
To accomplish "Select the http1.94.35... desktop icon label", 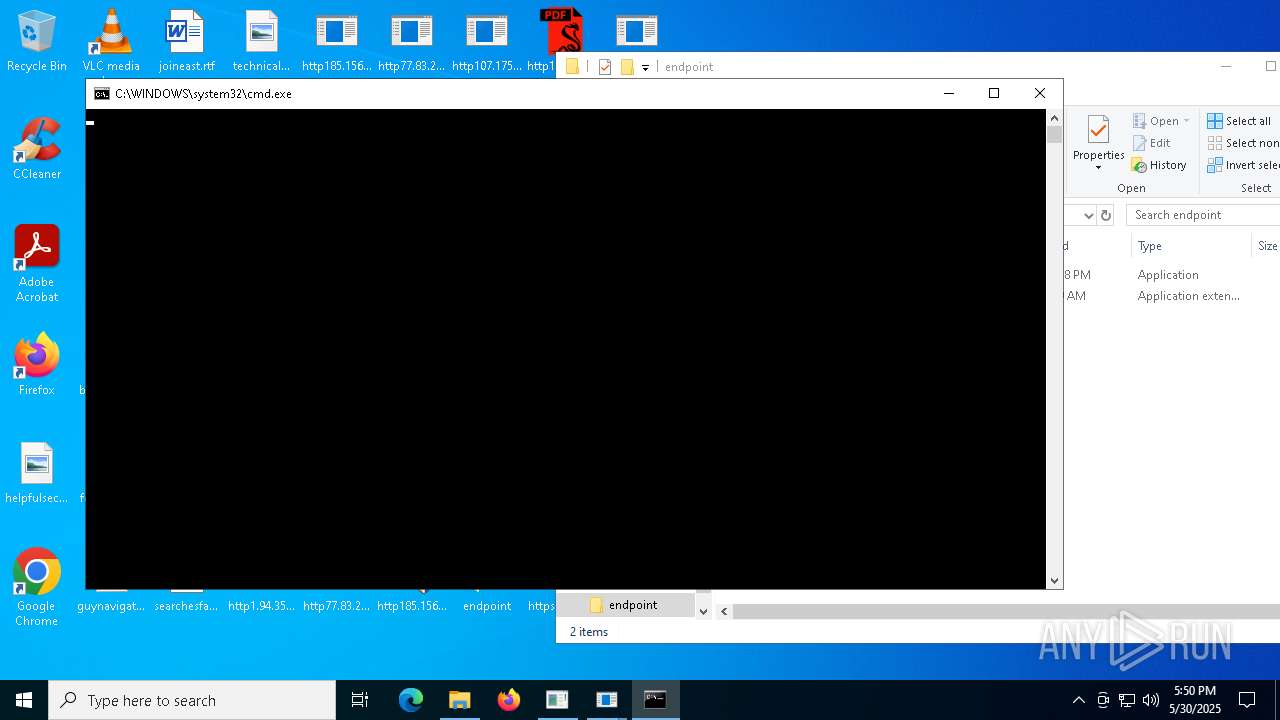I will [261, 606].
